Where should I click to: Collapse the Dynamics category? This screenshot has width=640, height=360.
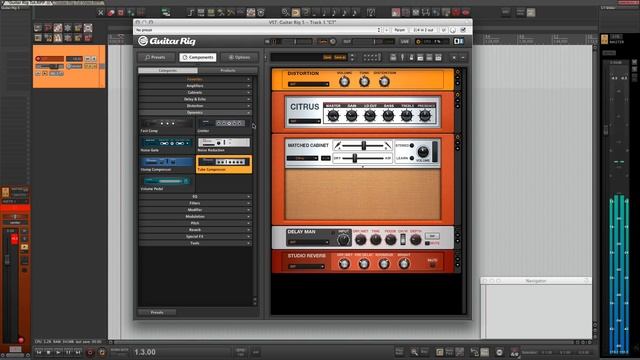[x=195, y=112]
